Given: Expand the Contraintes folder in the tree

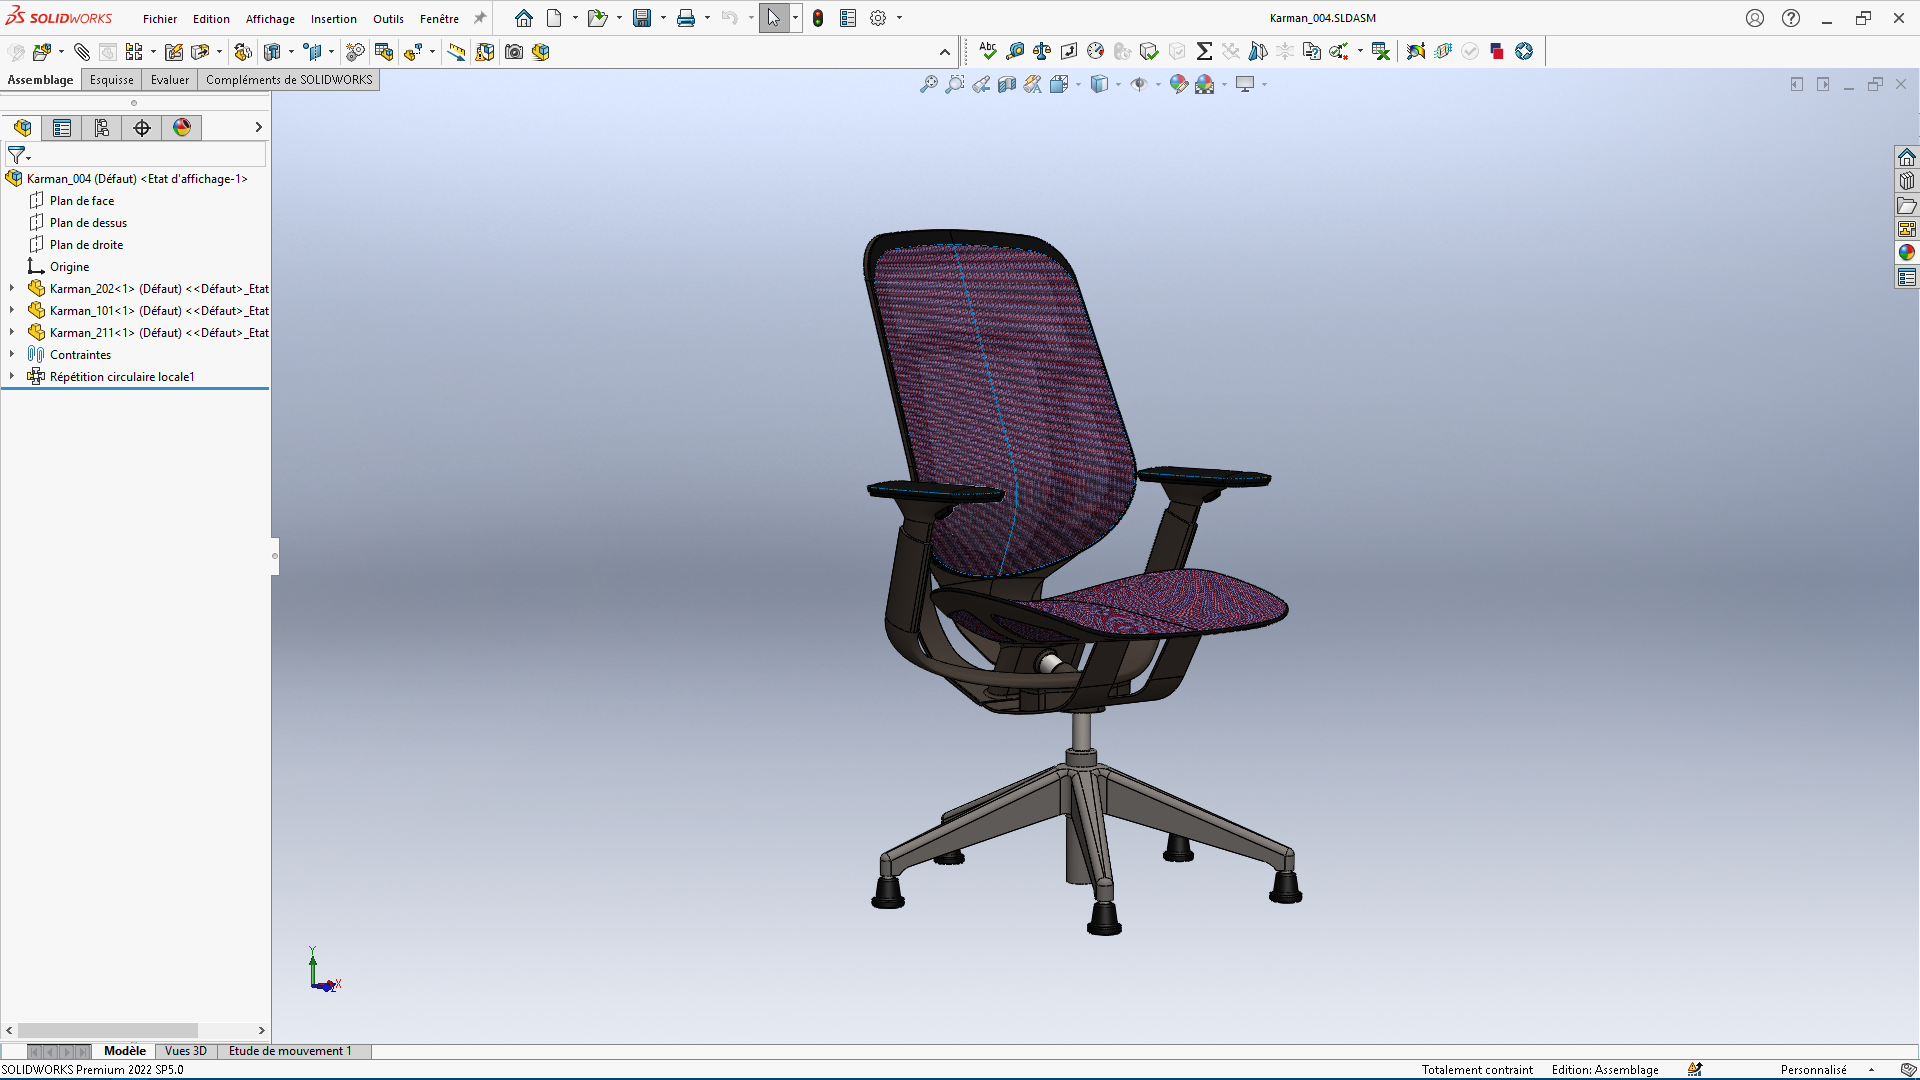Looking at the screenshot, I should (12, 355).
